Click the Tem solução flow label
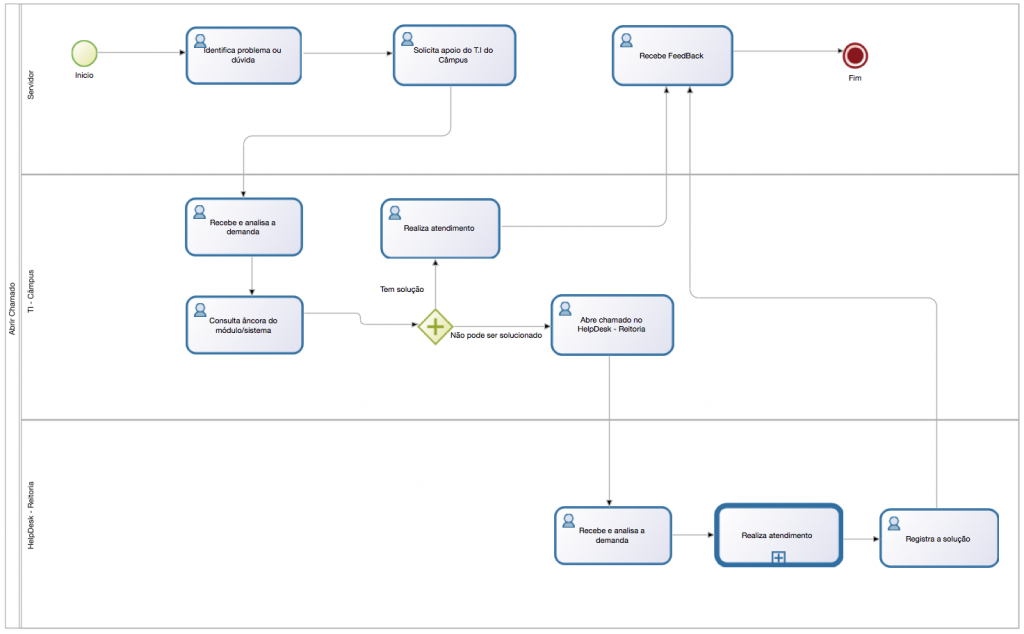 pos(402,289)
